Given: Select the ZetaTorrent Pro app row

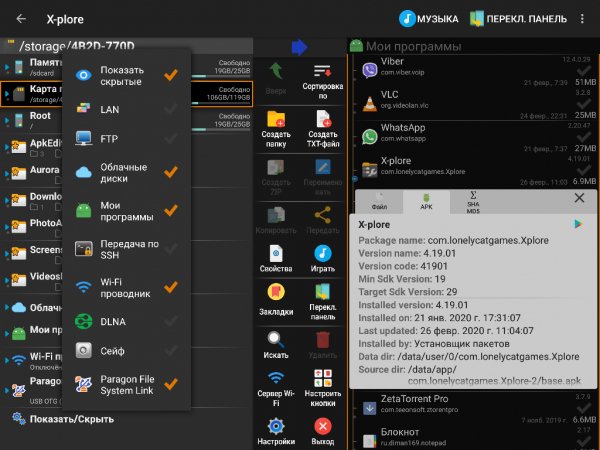Looking at the screenshot, I should coord(474,408).
